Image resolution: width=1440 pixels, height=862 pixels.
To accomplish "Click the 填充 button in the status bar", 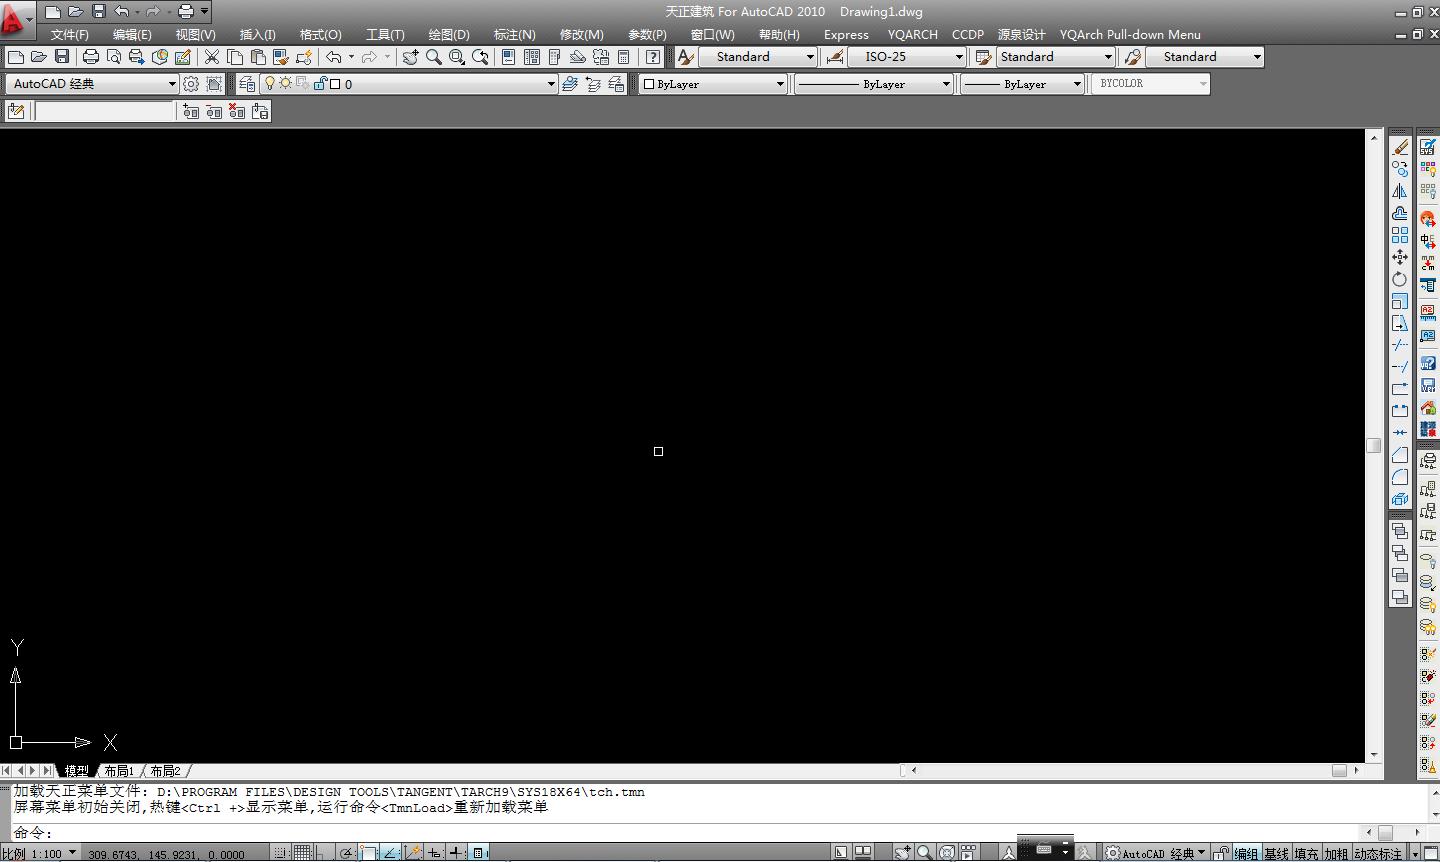I will point(1306,853).
